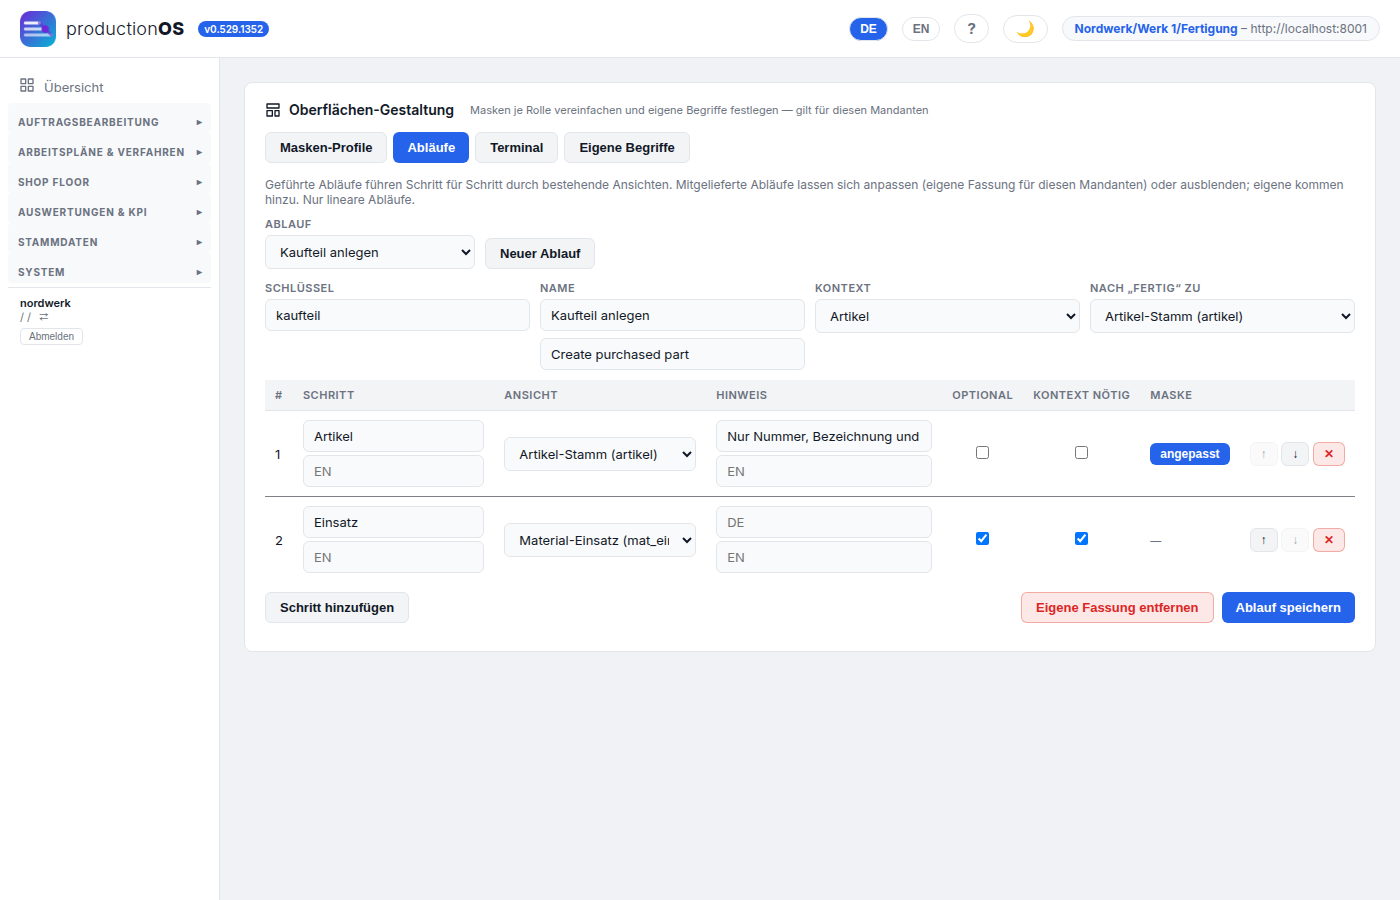
Task: Toggle dark mode with the moon icon
Action: coord(1025,29)
